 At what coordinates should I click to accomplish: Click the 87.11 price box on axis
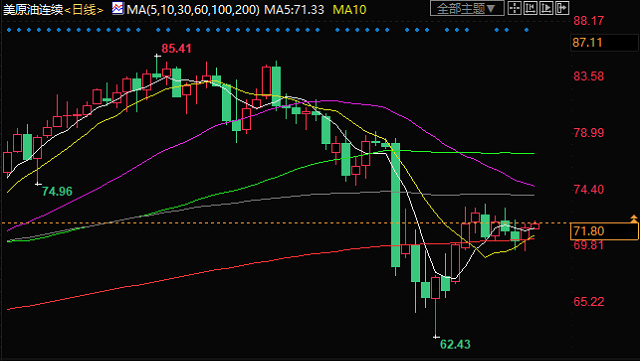604,42
